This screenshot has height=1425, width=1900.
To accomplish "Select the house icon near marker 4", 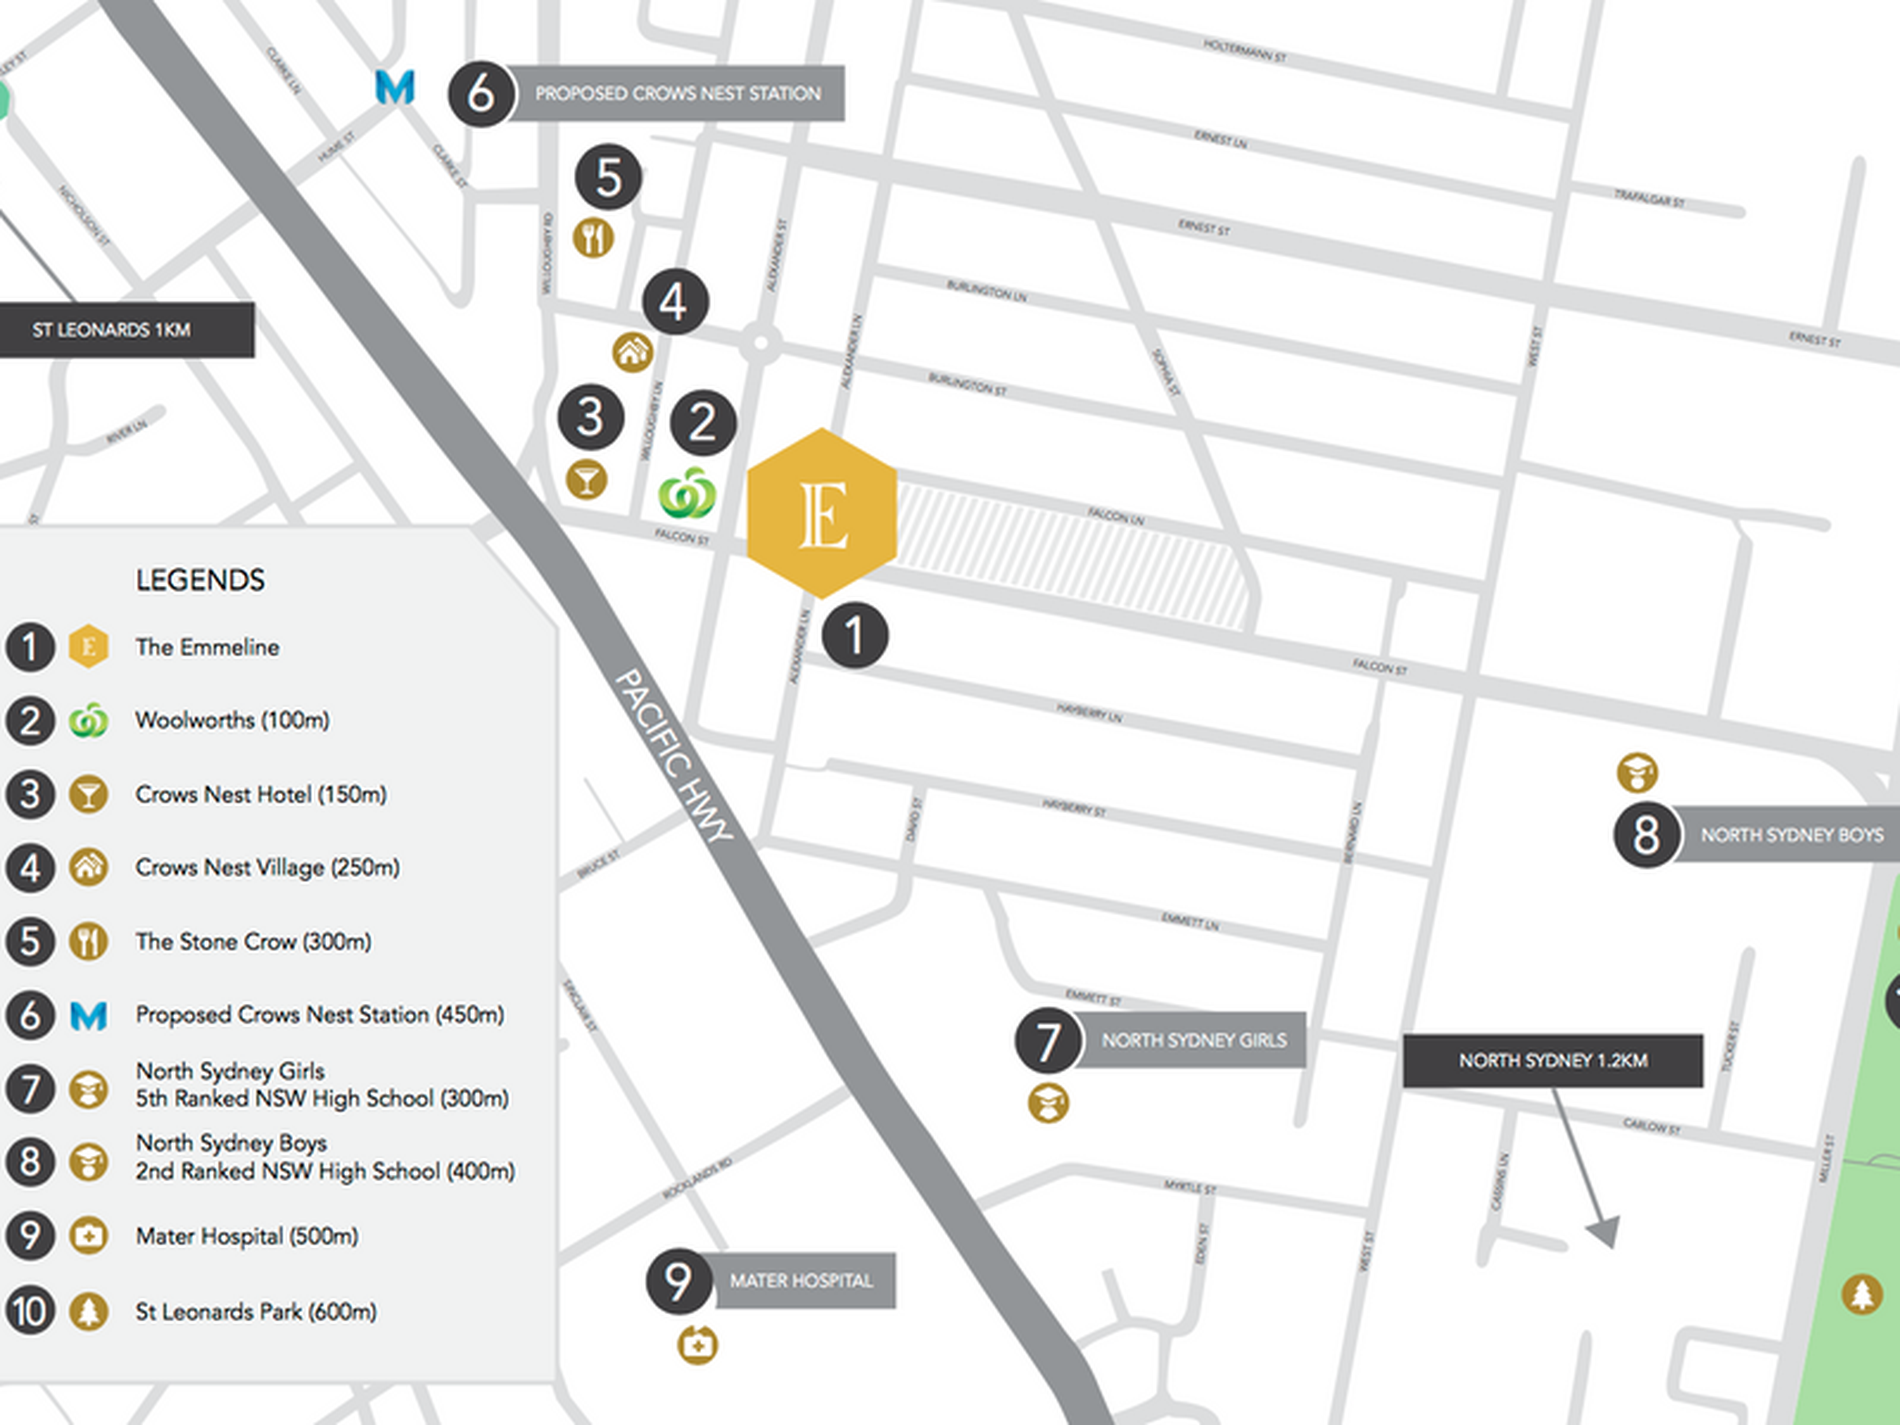I will [632, 352].
